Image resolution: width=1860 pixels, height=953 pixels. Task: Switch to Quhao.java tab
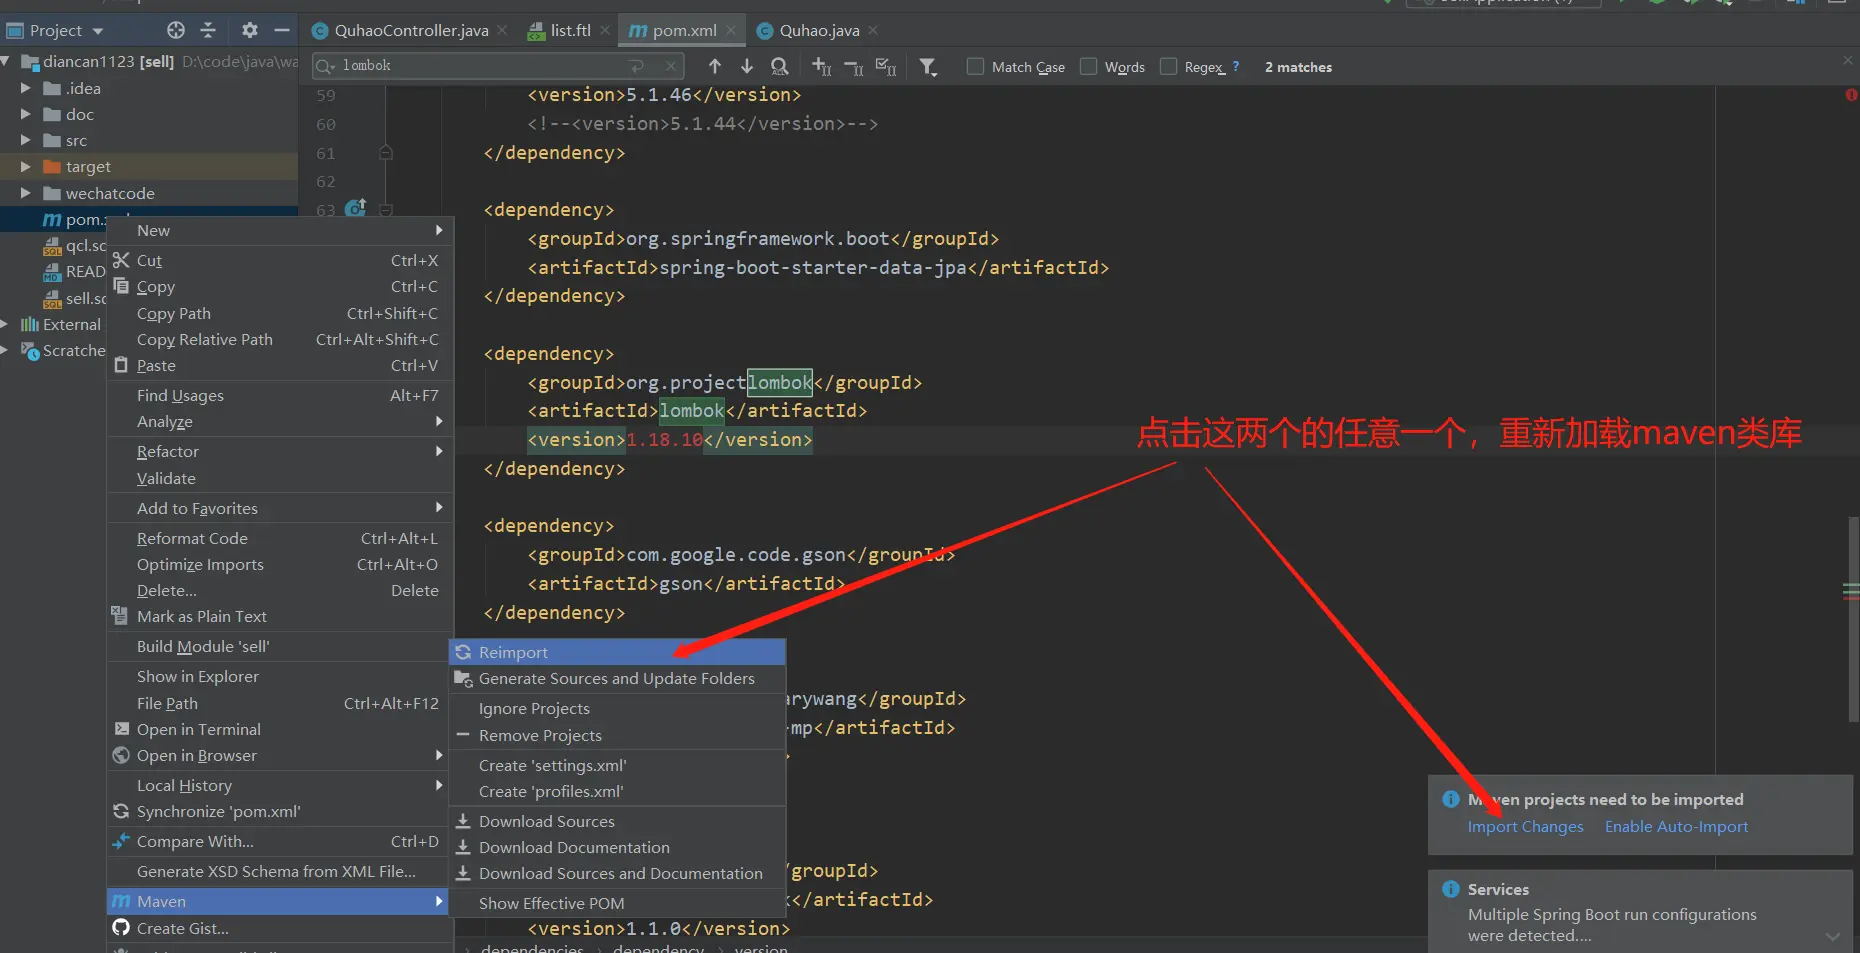coord(818,30)
